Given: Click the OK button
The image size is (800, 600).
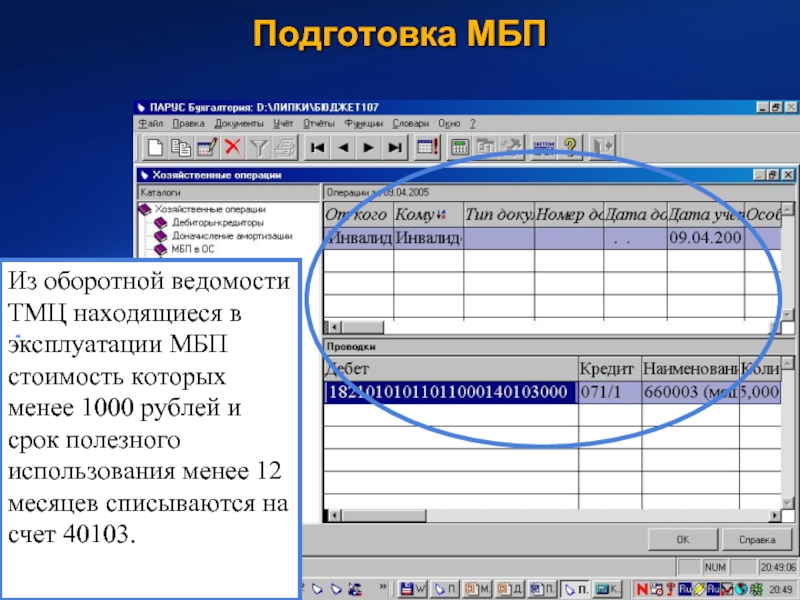Looking at the screenshot, I should point(683,539).
